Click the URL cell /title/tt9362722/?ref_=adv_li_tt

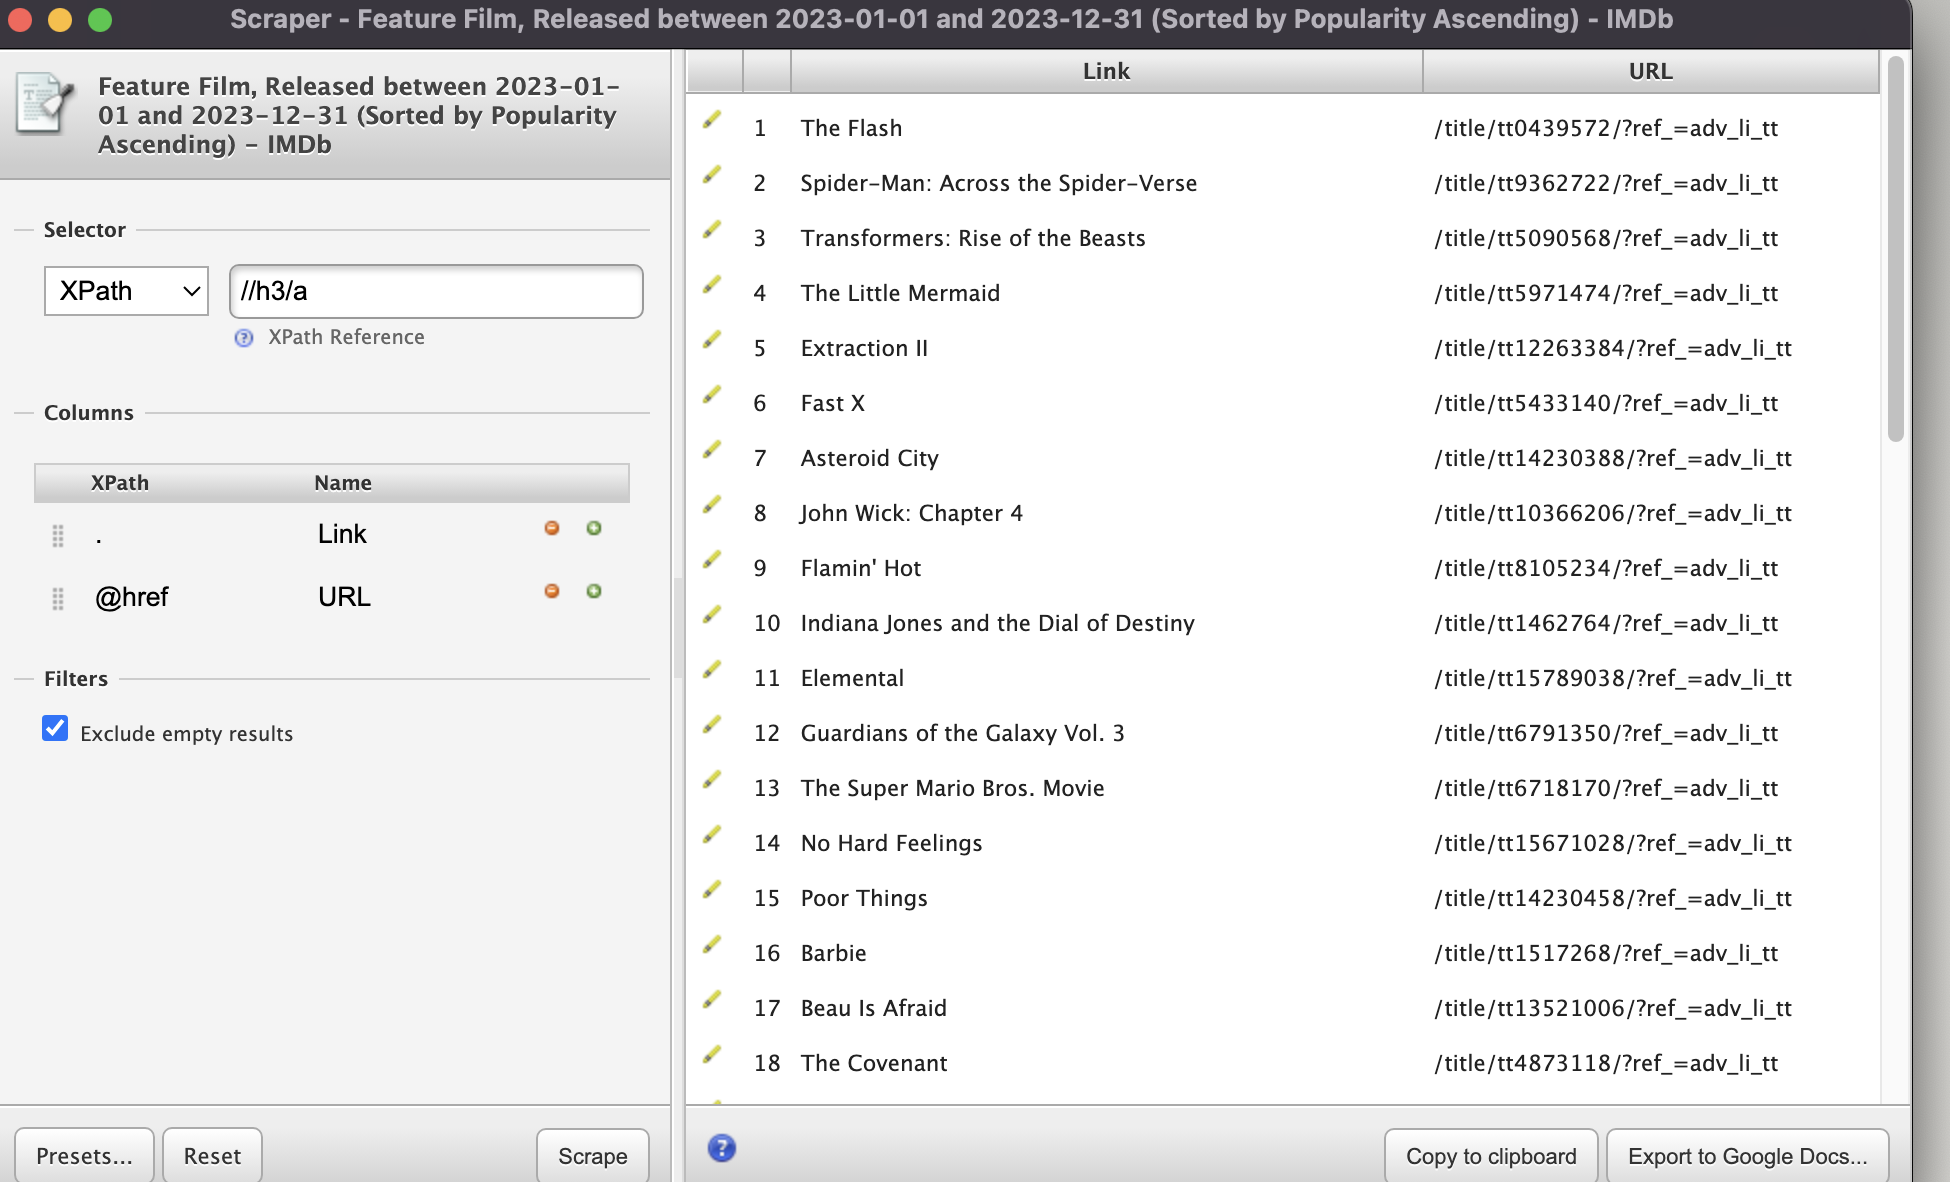click(x=1606, y=183)
